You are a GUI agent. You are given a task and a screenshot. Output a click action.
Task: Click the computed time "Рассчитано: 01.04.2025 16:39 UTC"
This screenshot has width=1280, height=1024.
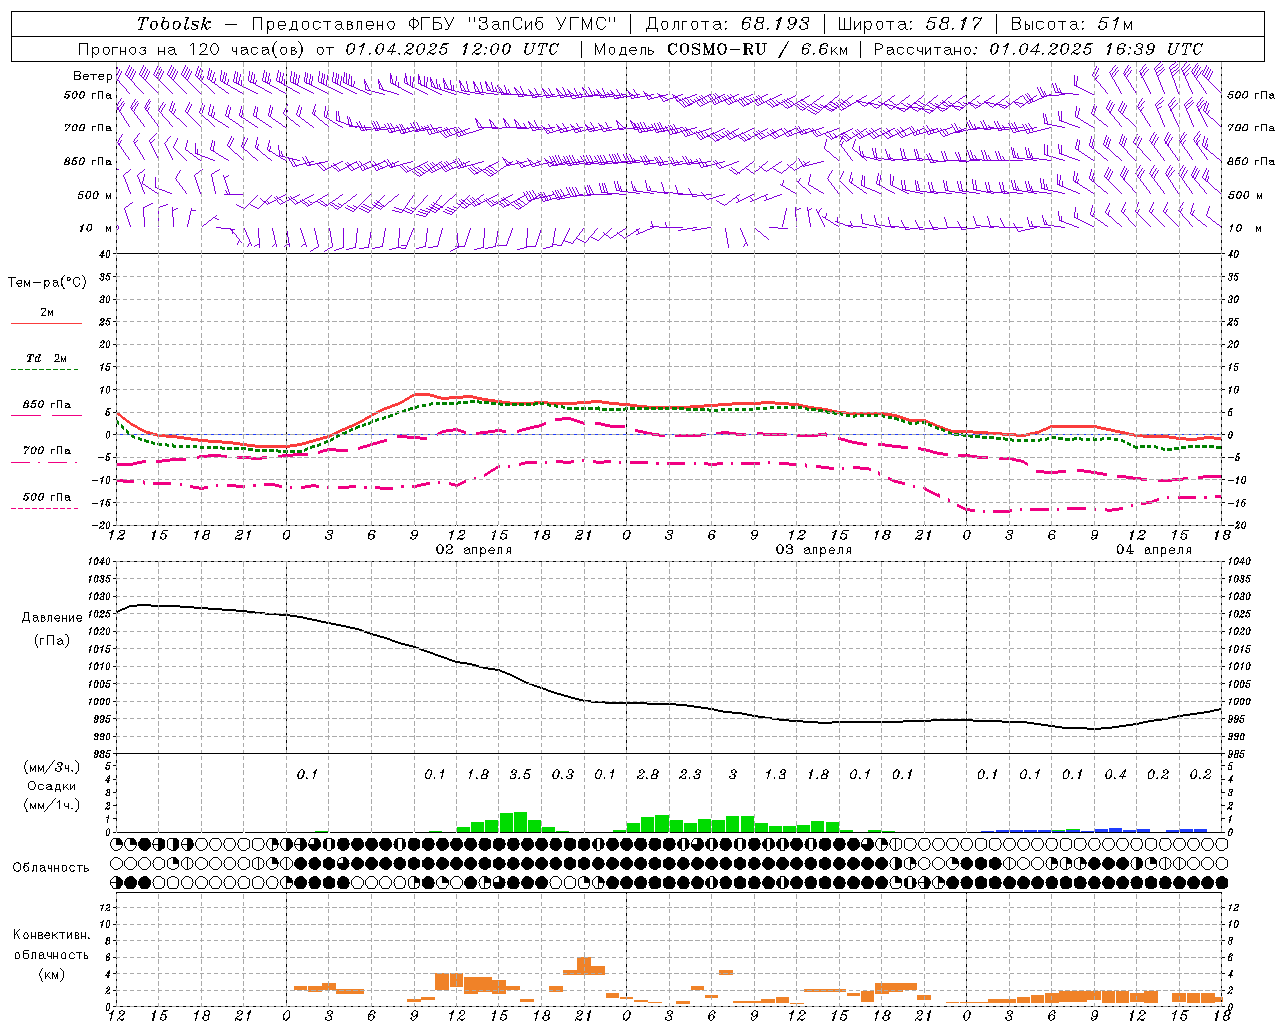[x=1038, y=49]
